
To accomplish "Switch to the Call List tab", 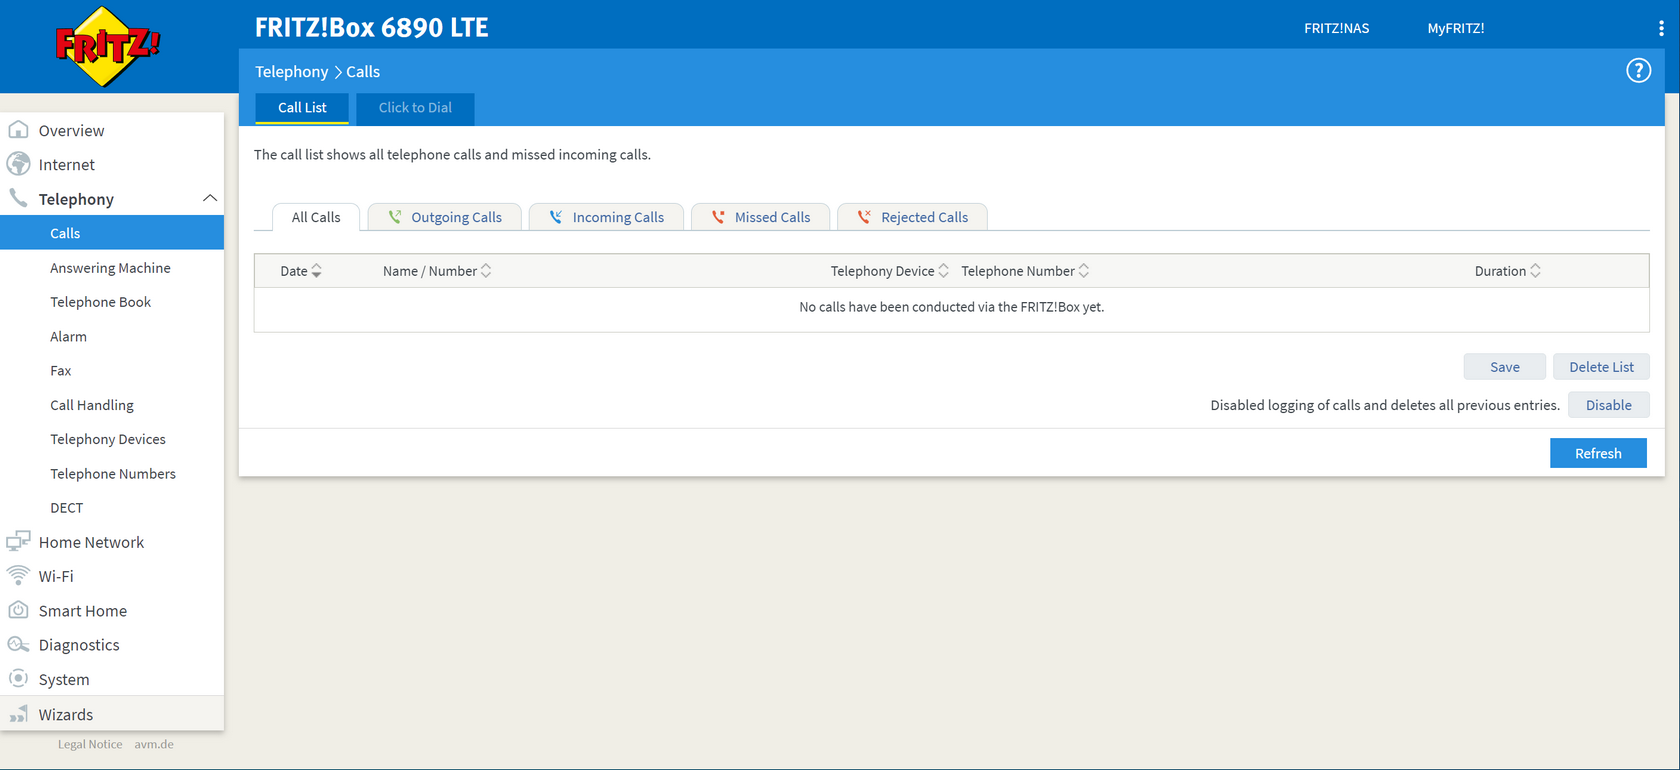I will (302, 108).
